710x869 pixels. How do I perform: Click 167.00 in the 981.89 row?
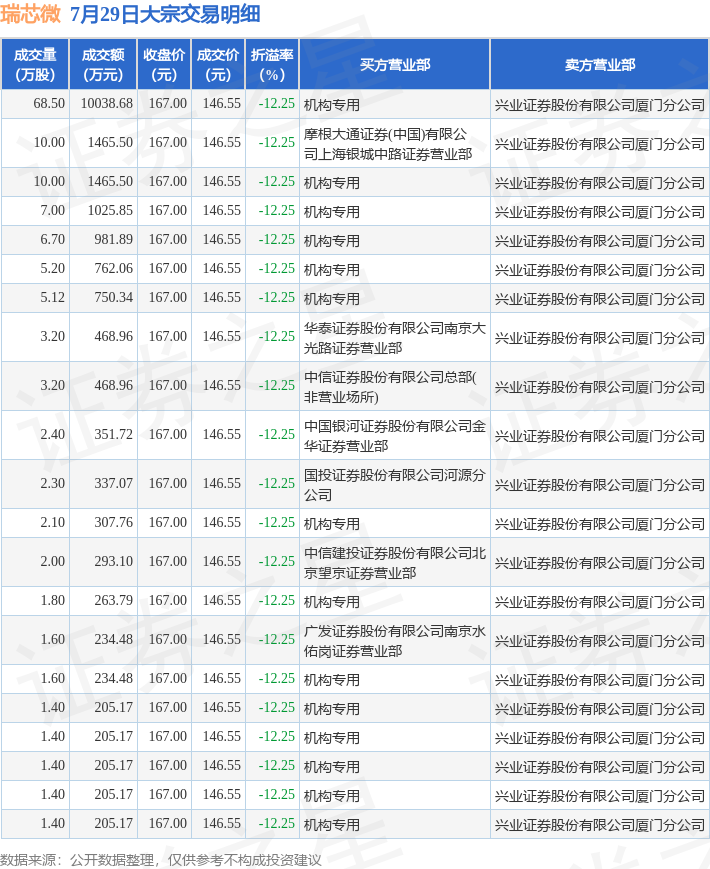pyautogui.click(x=167, y=239)
